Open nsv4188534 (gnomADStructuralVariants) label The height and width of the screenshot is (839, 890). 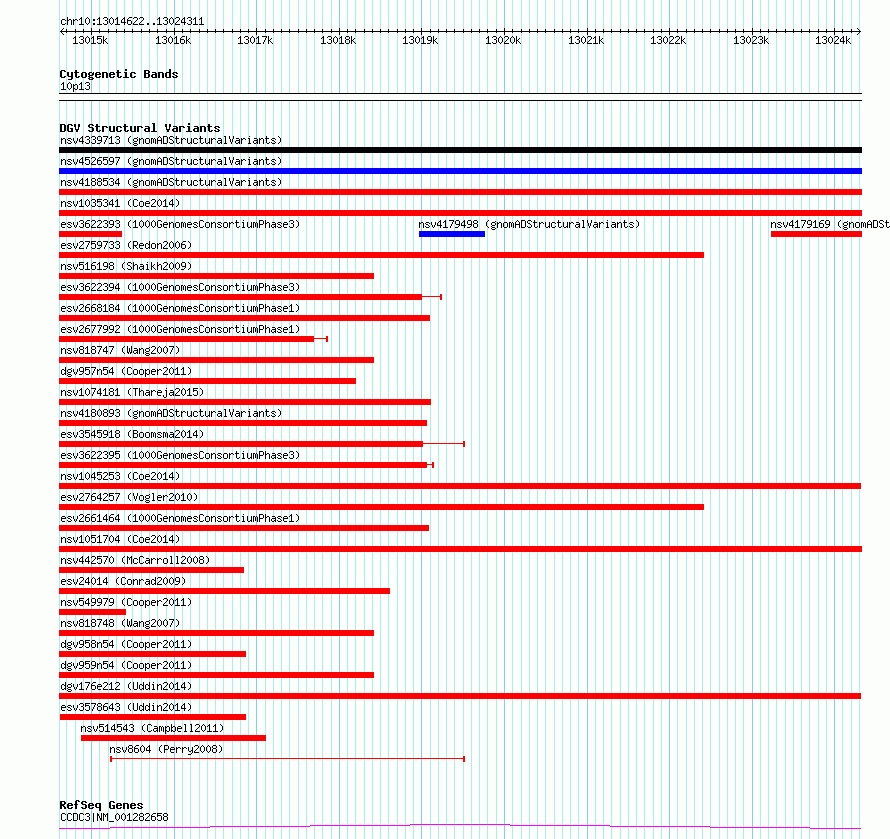(171, 182)
